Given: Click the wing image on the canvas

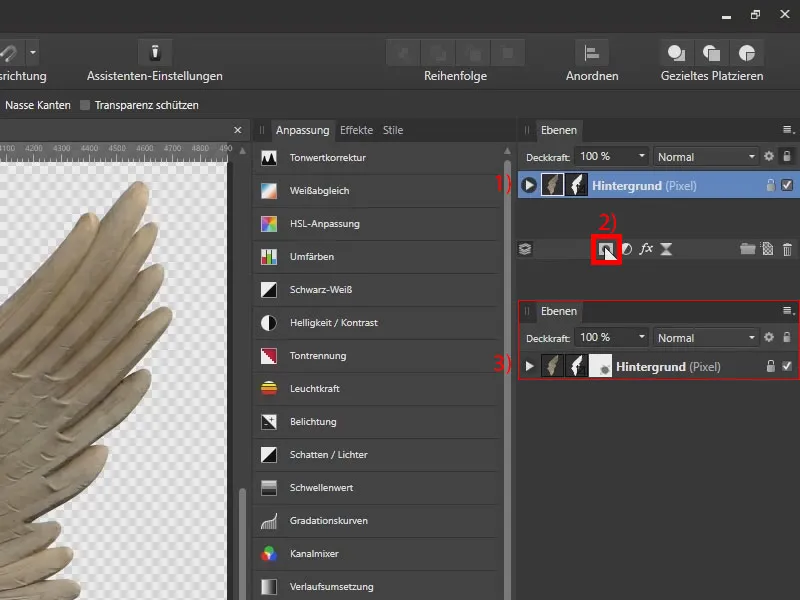Looking at the screenshot, I should pyautogui.click(x=82, y=388).
